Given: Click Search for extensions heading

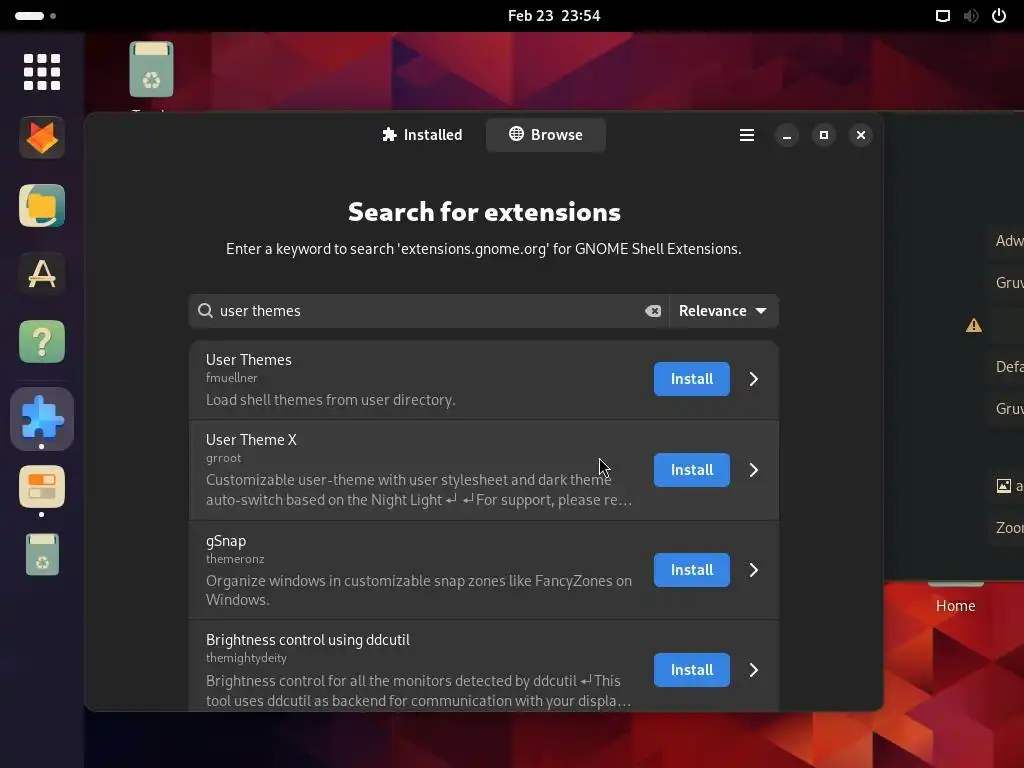Looking at the screenshot, I should (484, 212).
